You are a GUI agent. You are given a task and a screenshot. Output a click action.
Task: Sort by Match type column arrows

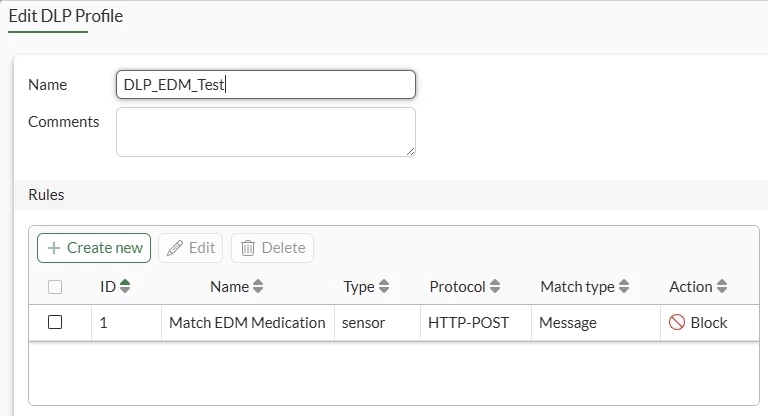624,286
